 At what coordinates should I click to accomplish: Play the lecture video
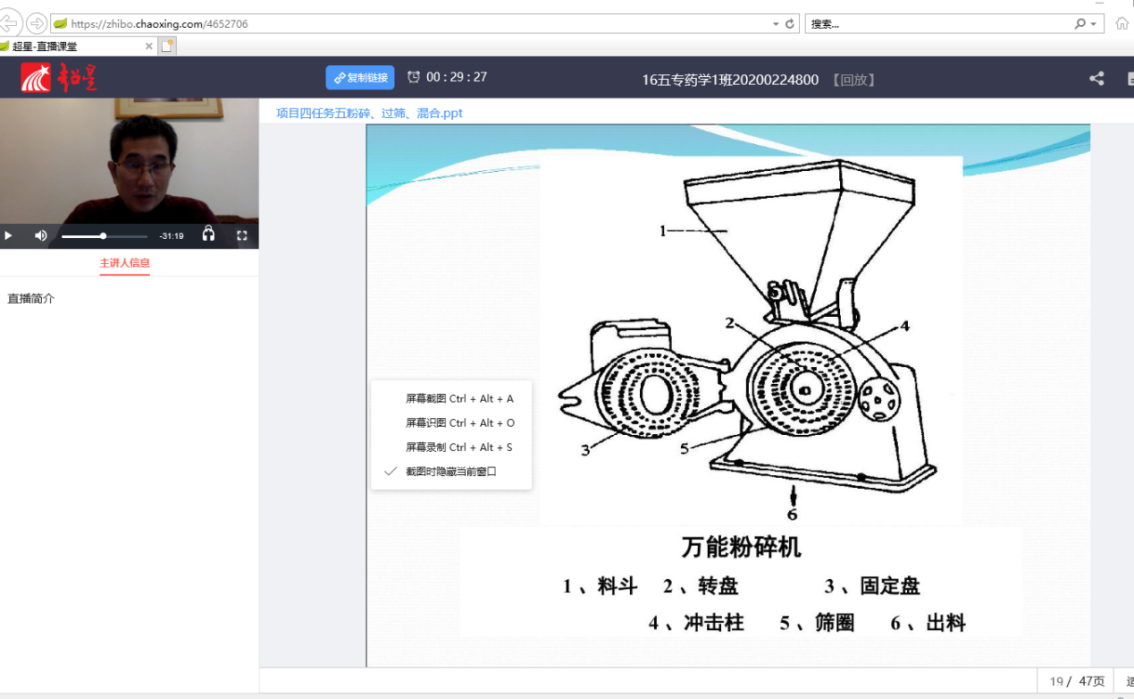[8, 236]
